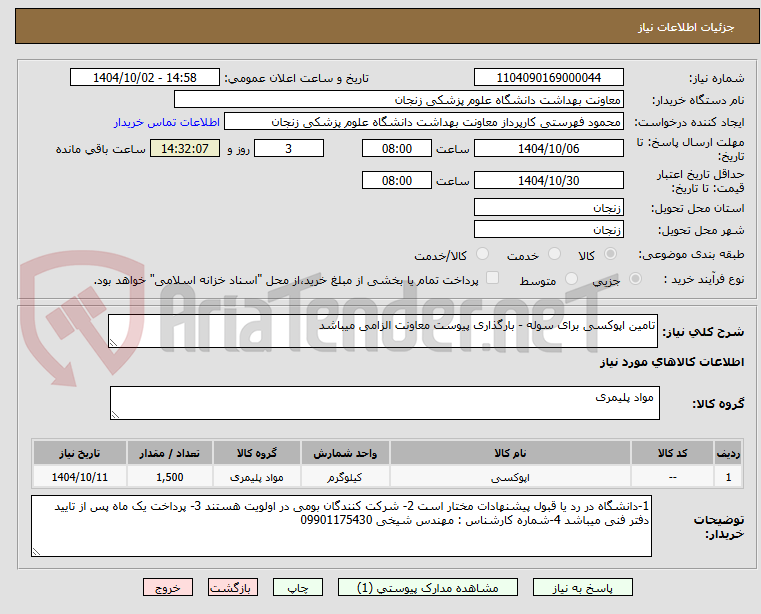Click the نام دستگاه خریدار field
The height and width of the screenshot is (614, 761).
coord(398,100)
